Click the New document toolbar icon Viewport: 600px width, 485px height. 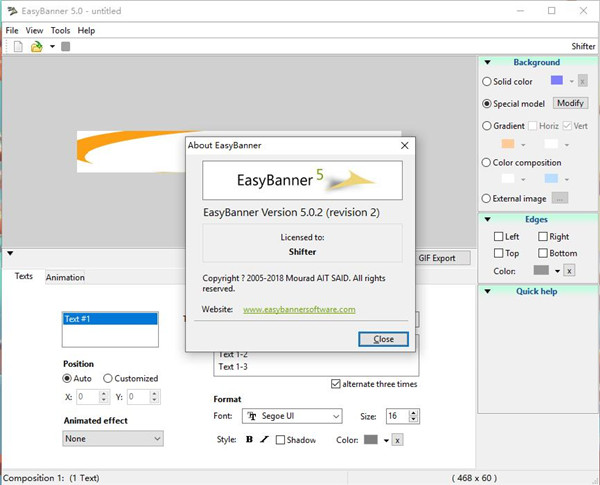[18, 47]
